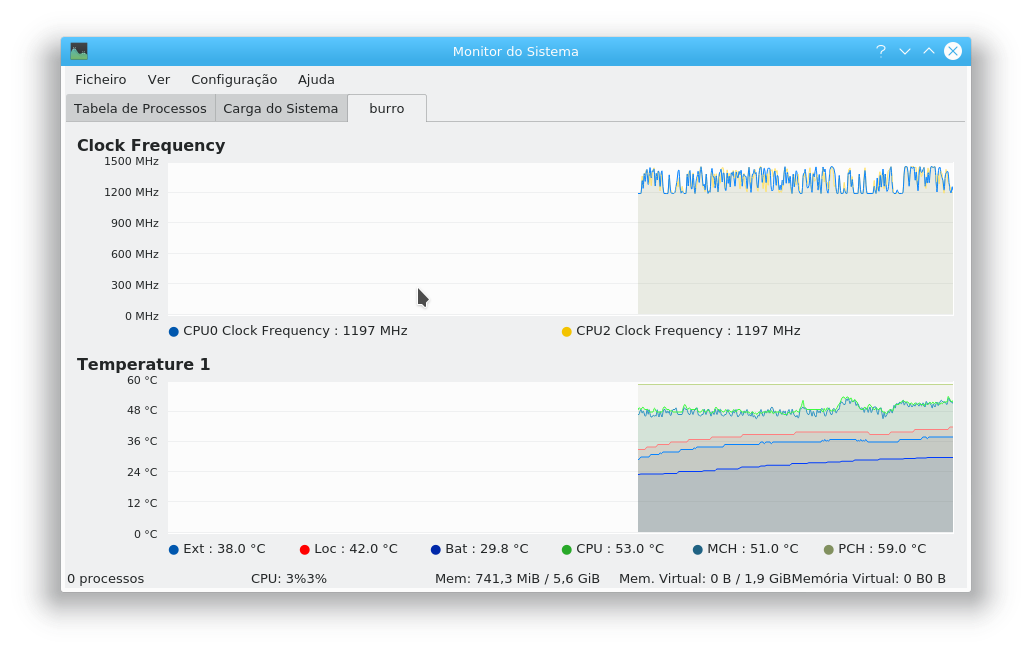This screenshot has width=1032, height=653.
Task: Click the Clock Frequency graph title
Action: coord(151,145)
